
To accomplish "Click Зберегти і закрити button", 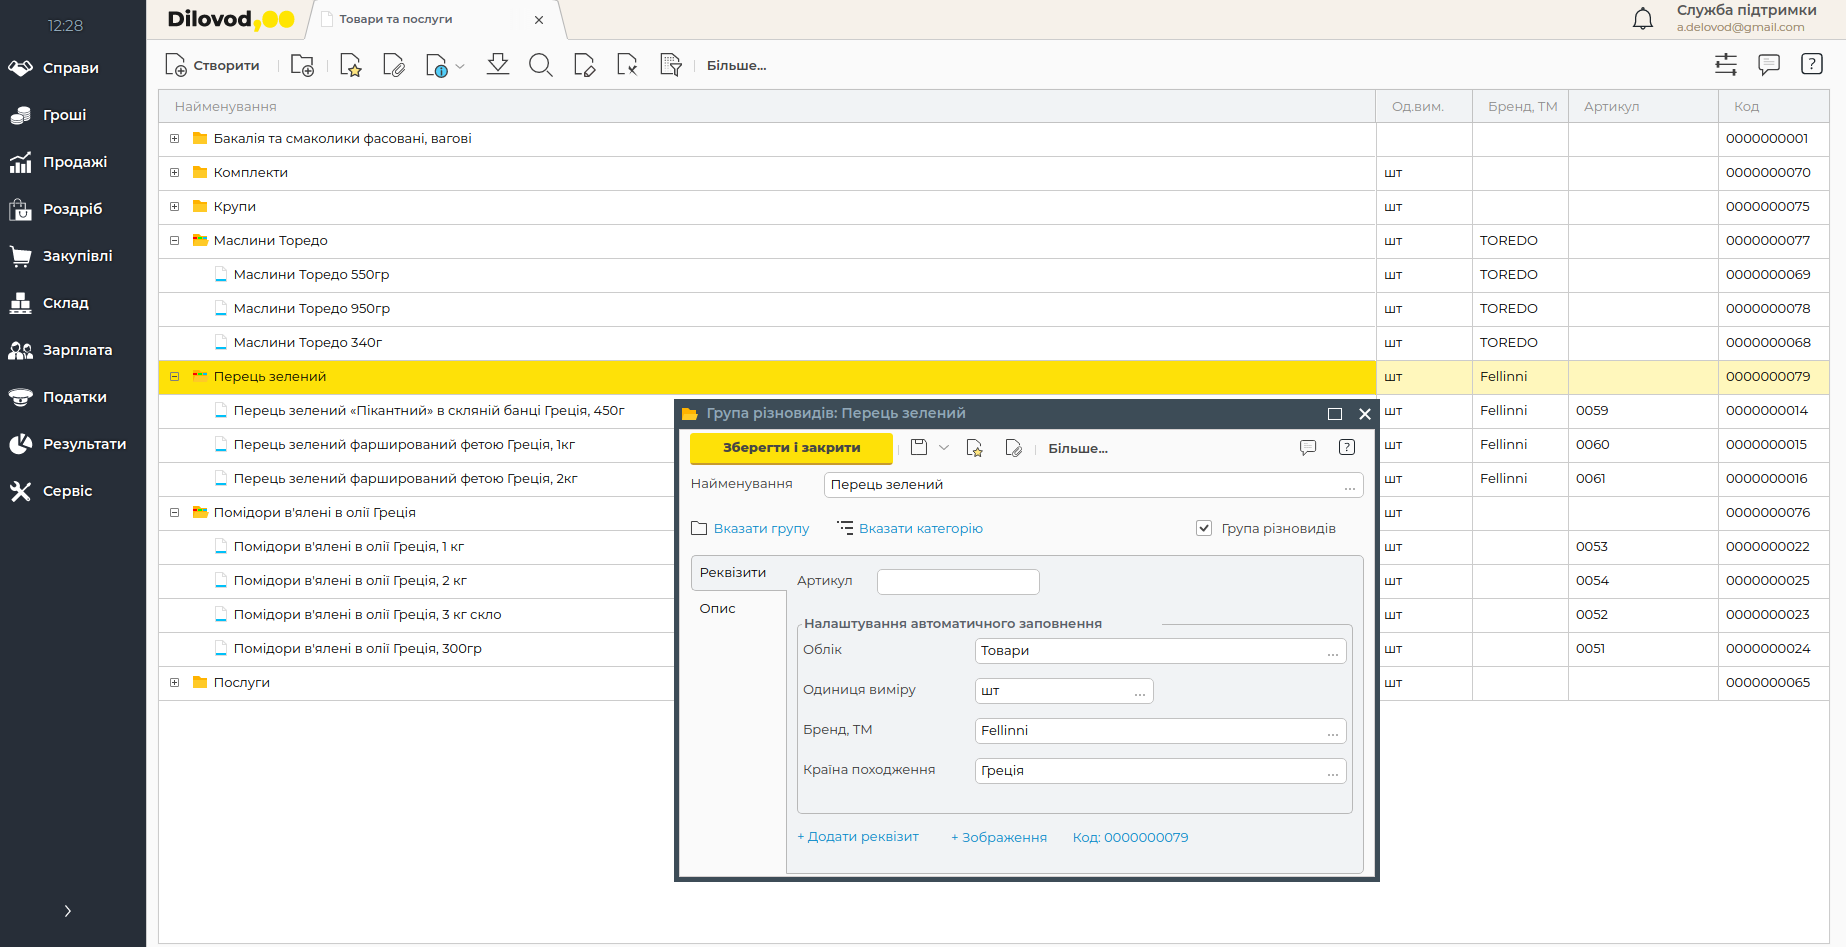I will click(791, 448).
